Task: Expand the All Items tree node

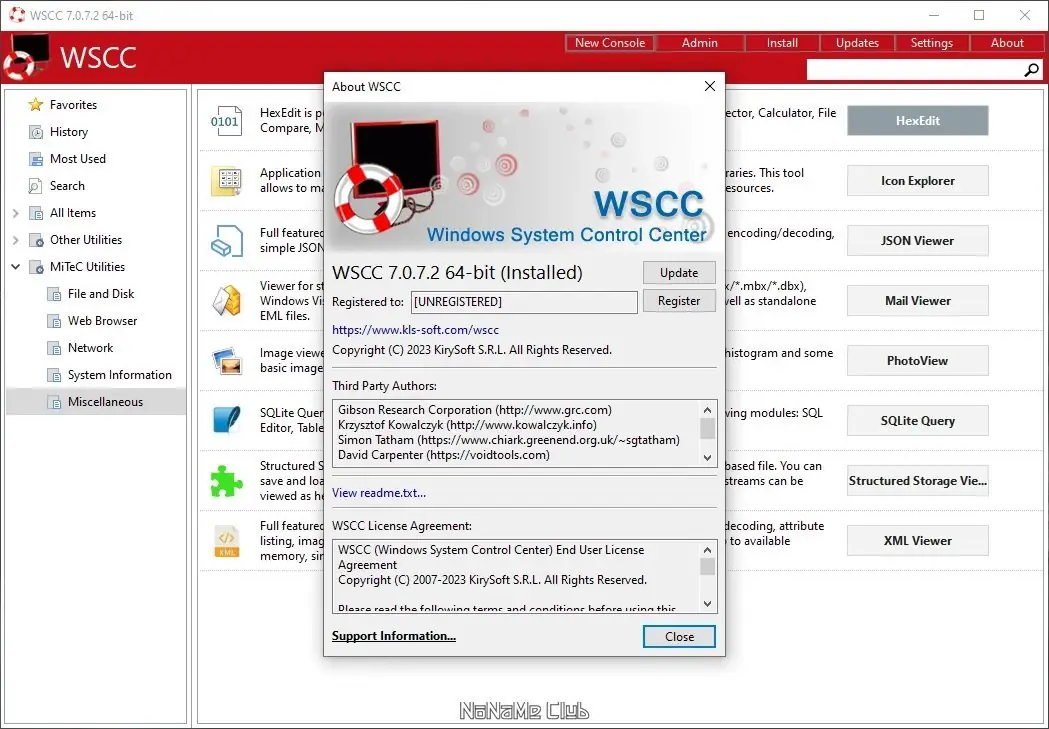Action: tap(15, 213)
